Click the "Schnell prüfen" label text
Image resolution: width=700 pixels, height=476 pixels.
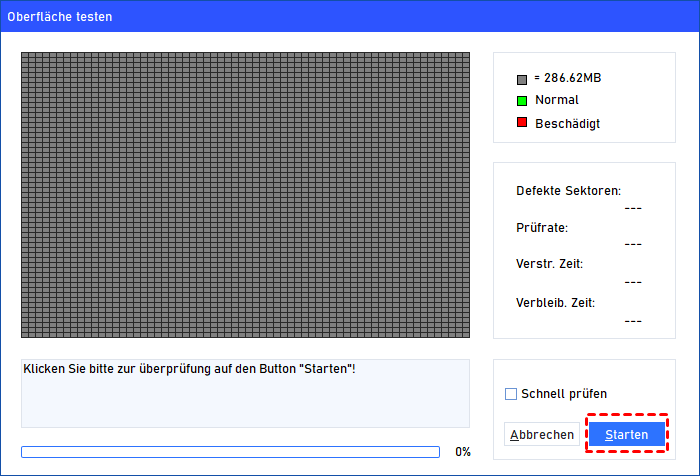[564, 394]
